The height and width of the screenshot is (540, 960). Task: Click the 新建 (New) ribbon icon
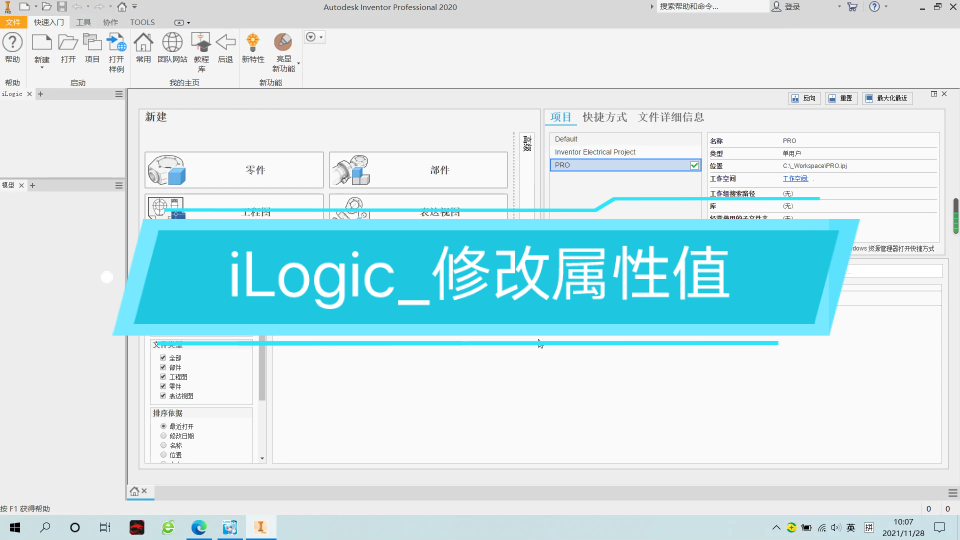42,44
